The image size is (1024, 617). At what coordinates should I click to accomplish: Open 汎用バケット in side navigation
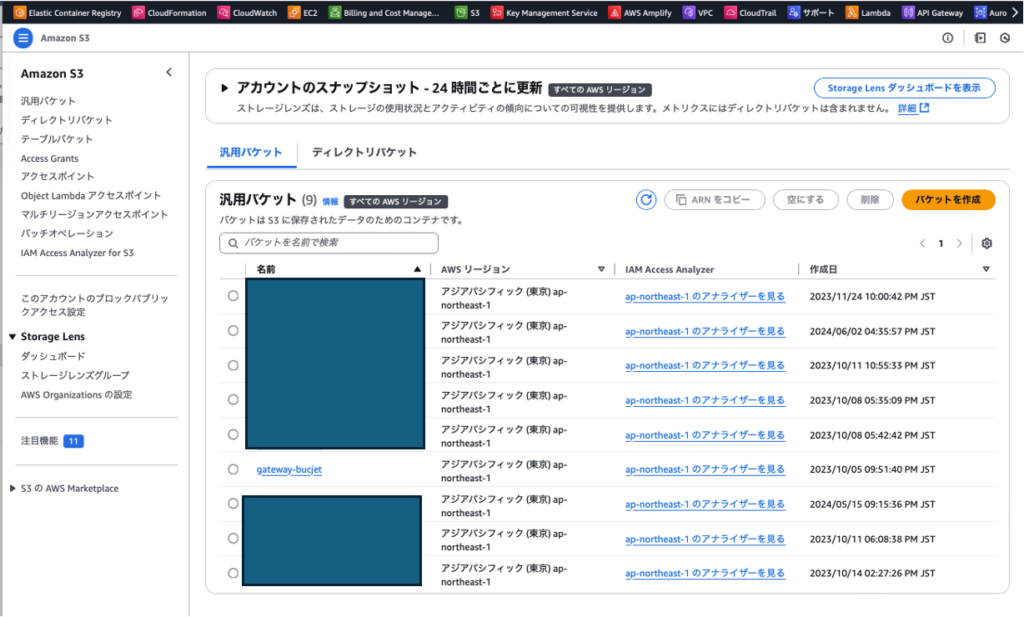point(48,101)
